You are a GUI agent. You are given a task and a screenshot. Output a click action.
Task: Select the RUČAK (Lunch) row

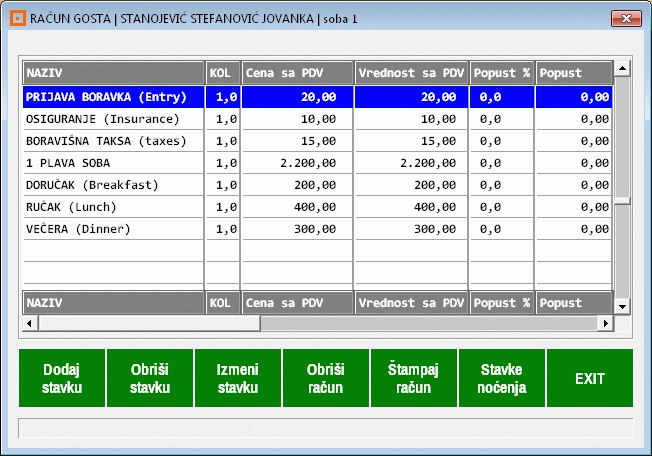pos(318,207)
